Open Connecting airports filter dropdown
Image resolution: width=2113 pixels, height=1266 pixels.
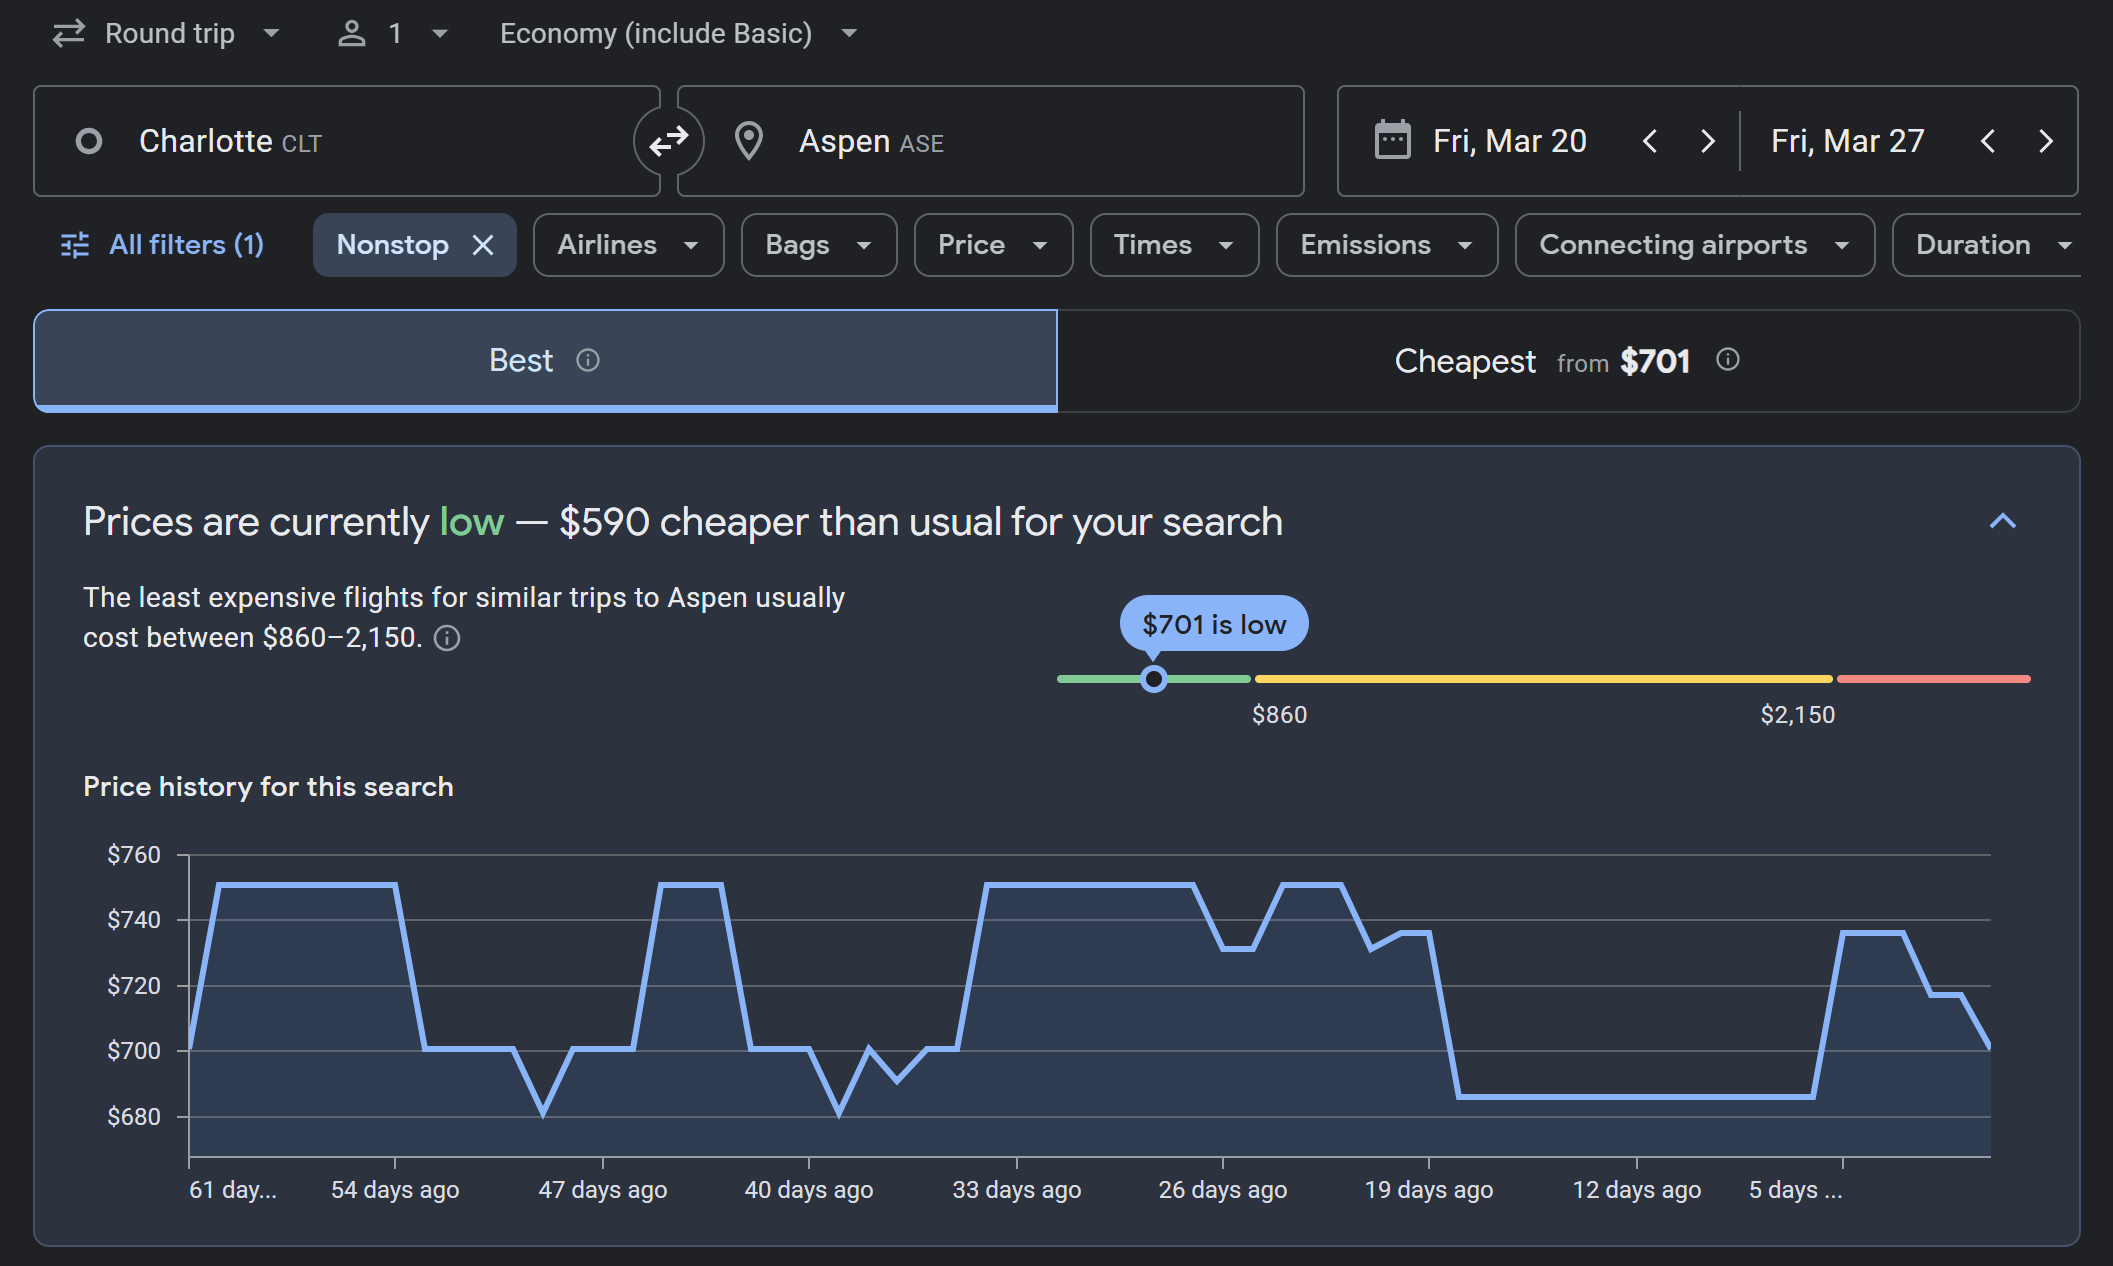pos(1695,245)
